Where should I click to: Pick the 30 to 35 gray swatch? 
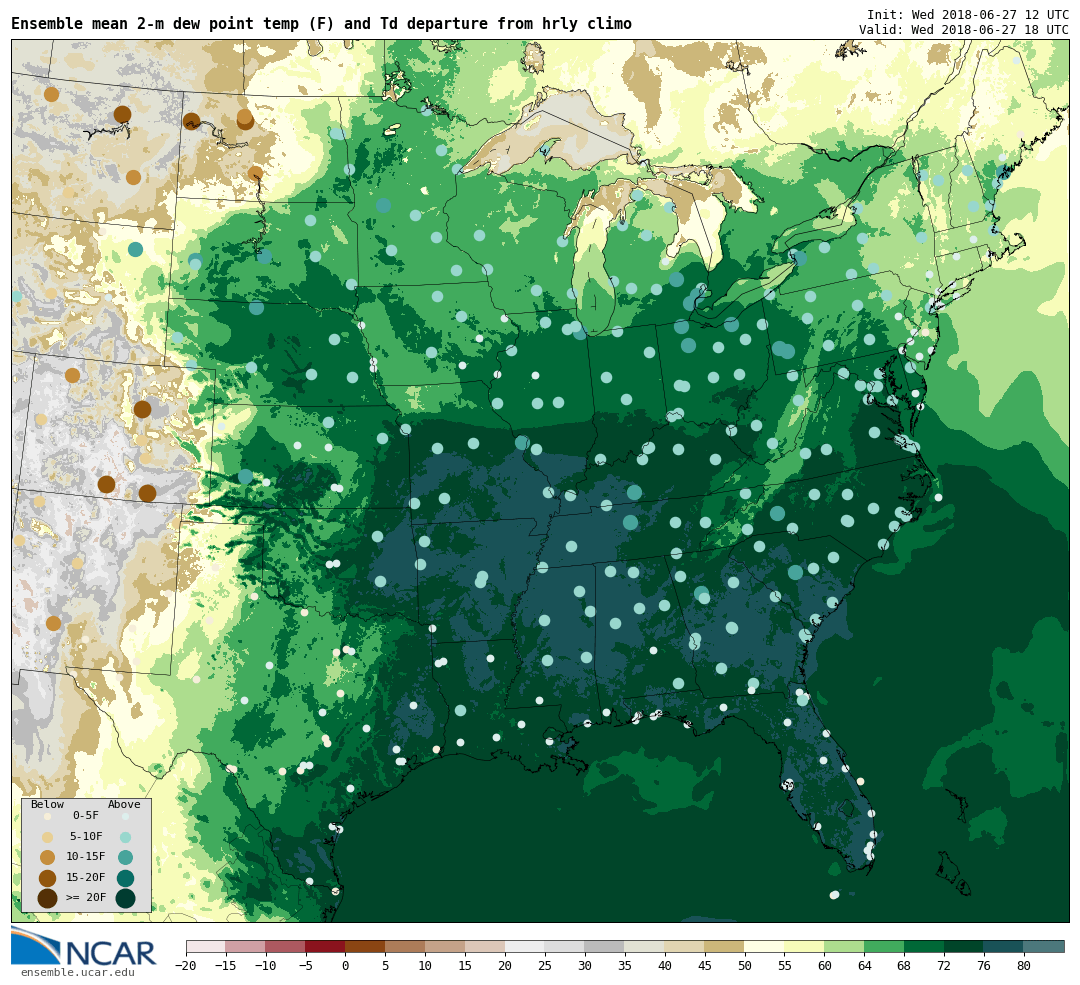[605, 946]
